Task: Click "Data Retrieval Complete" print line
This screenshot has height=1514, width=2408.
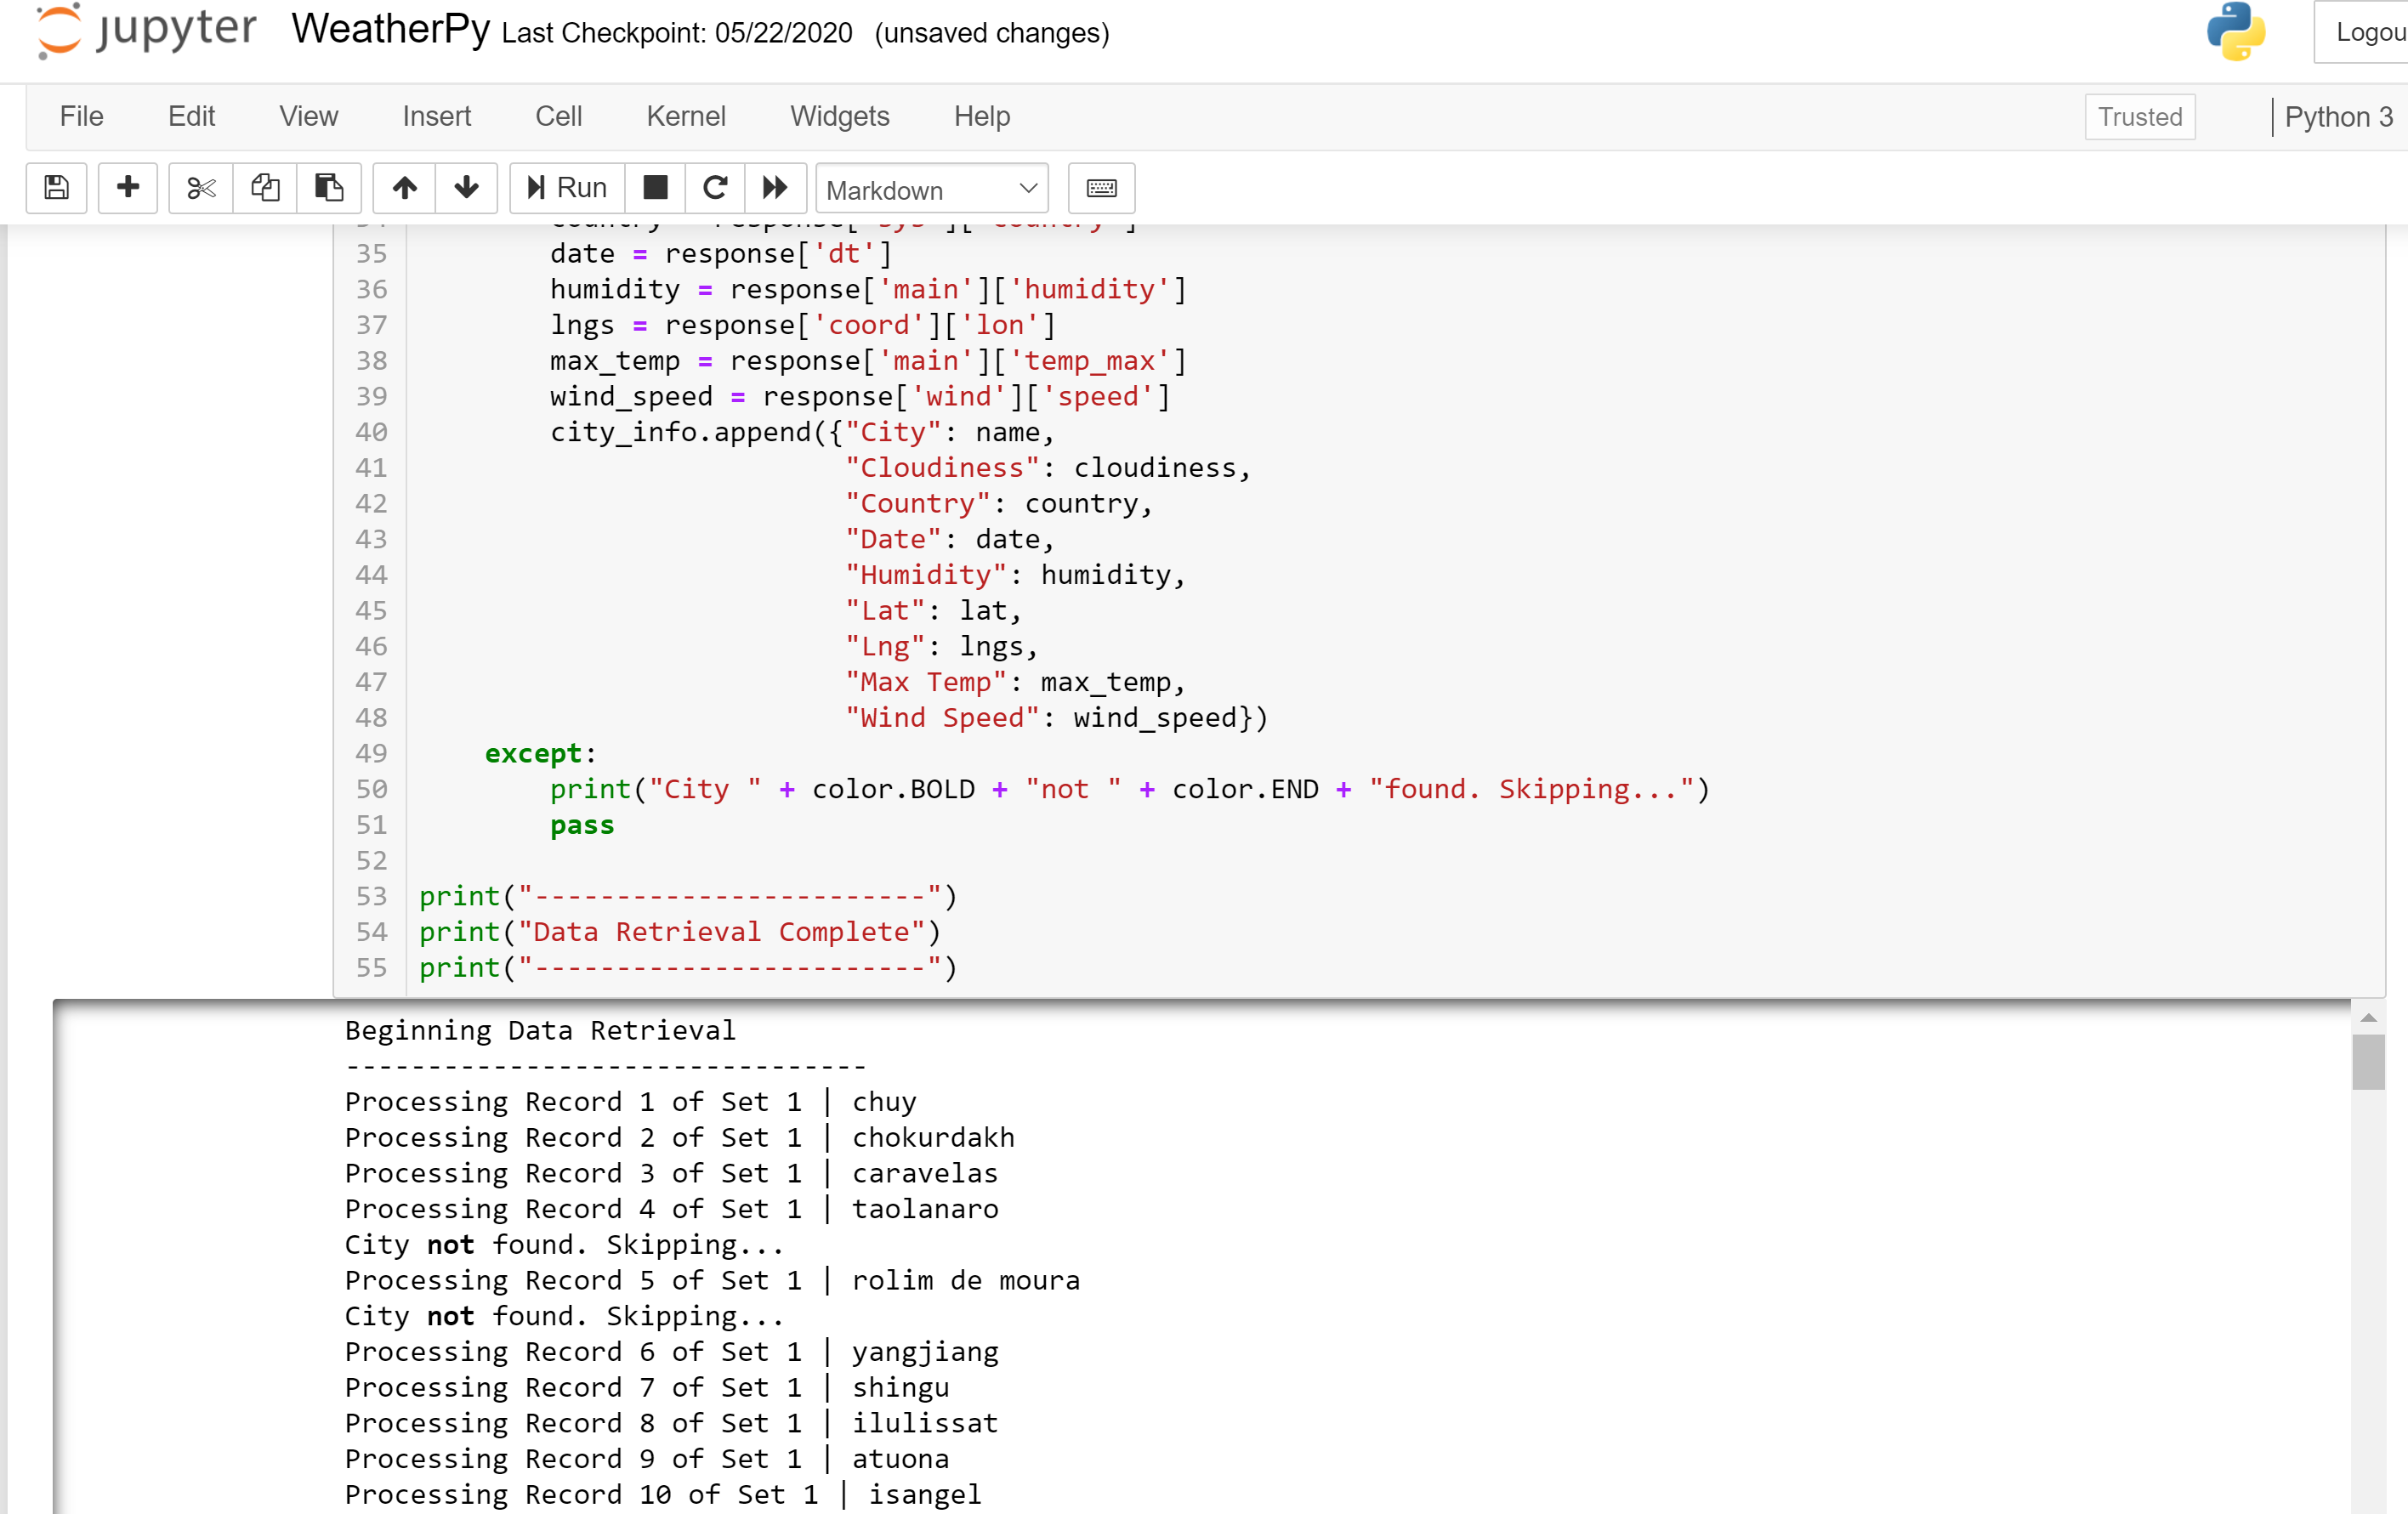Action: tap(679, 932)
